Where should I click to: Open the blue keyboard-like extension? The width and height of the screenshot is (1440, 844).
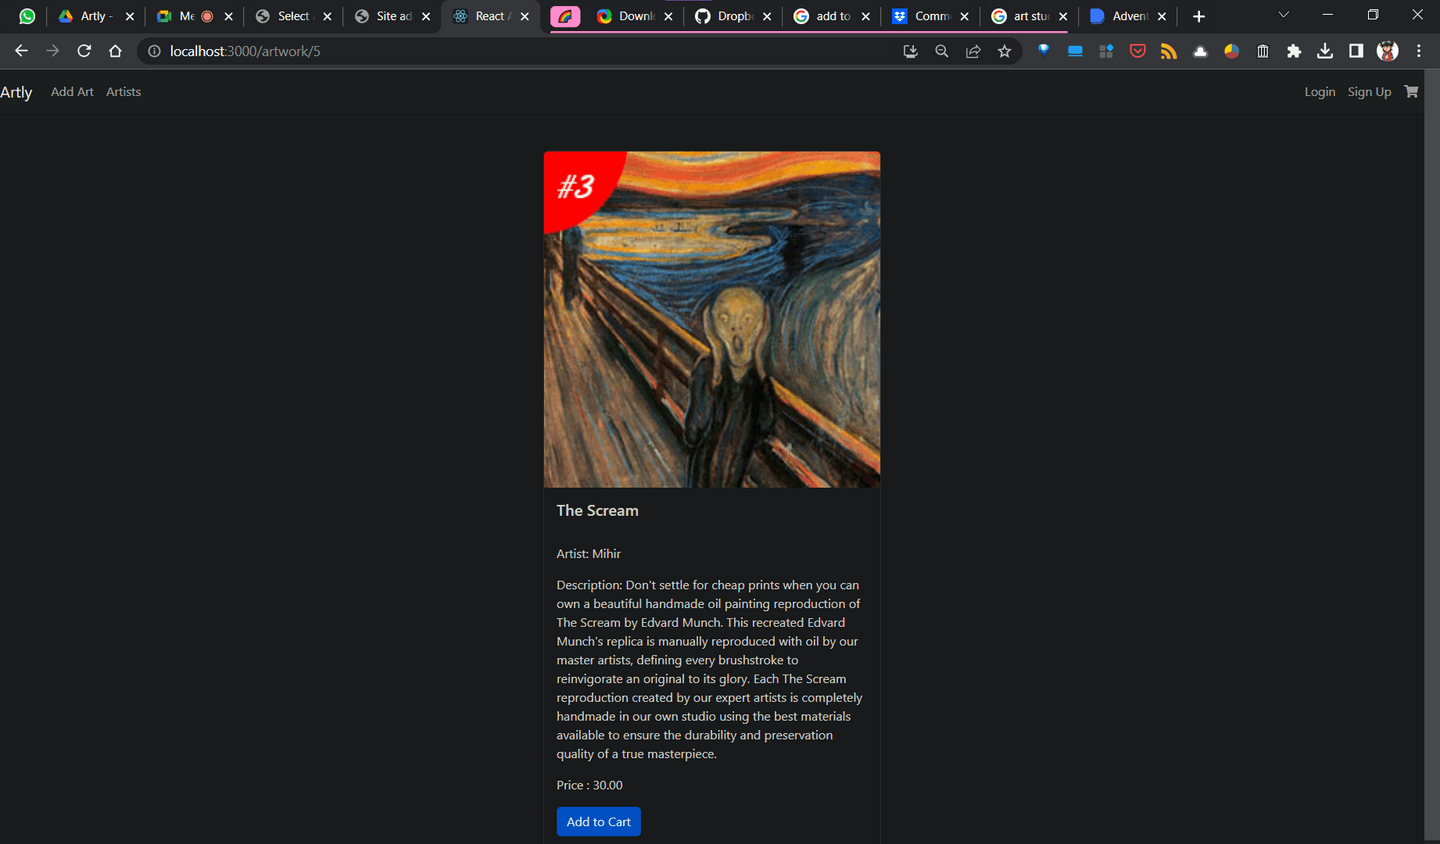pyautogui.click(x=1075, y=51)
